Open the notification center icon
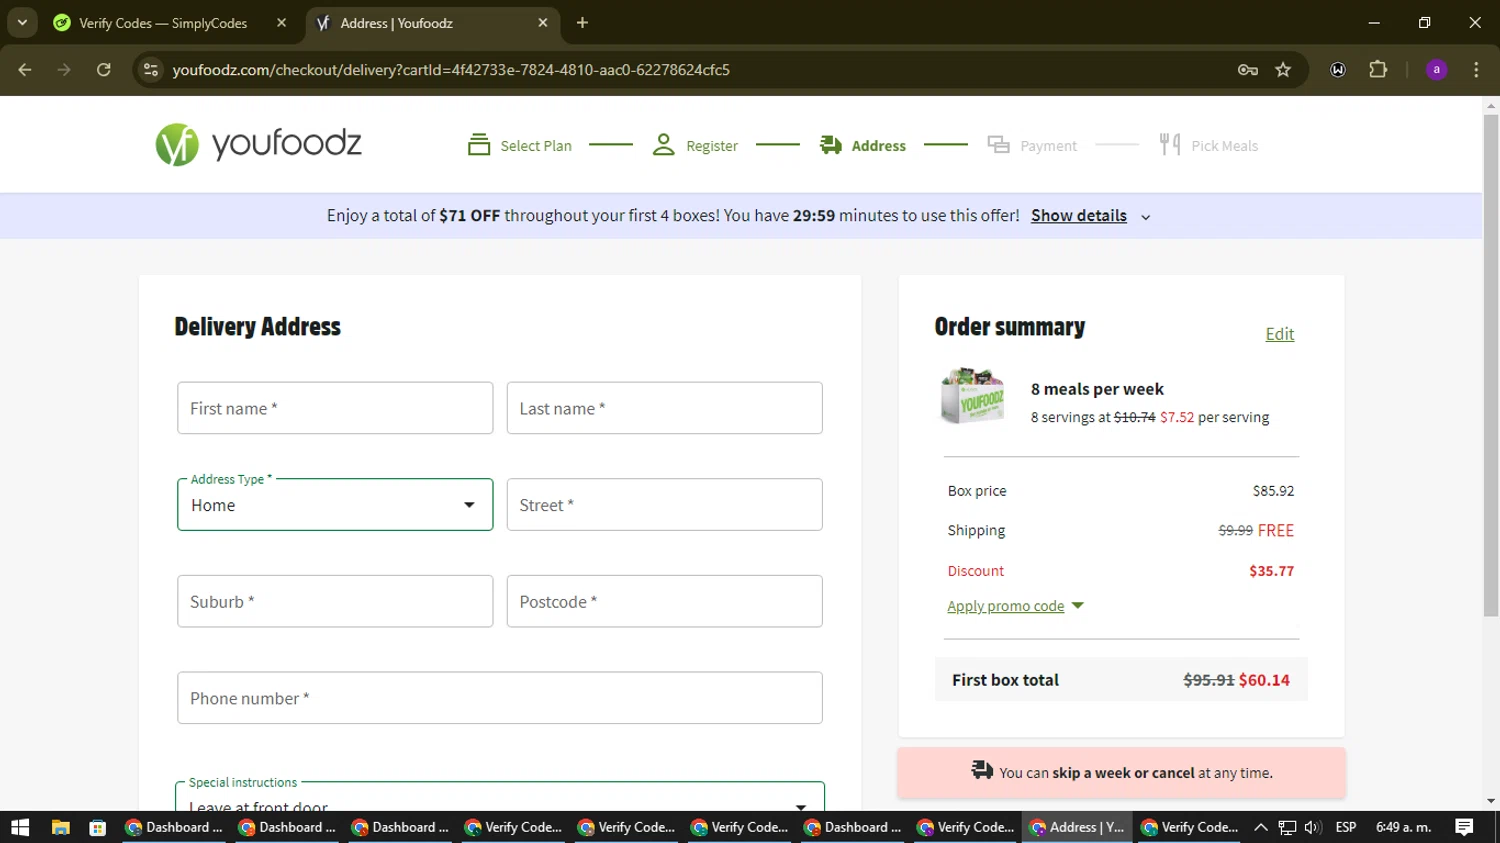The width and height of the screenshot is (1500, 843). (1464, 827)
